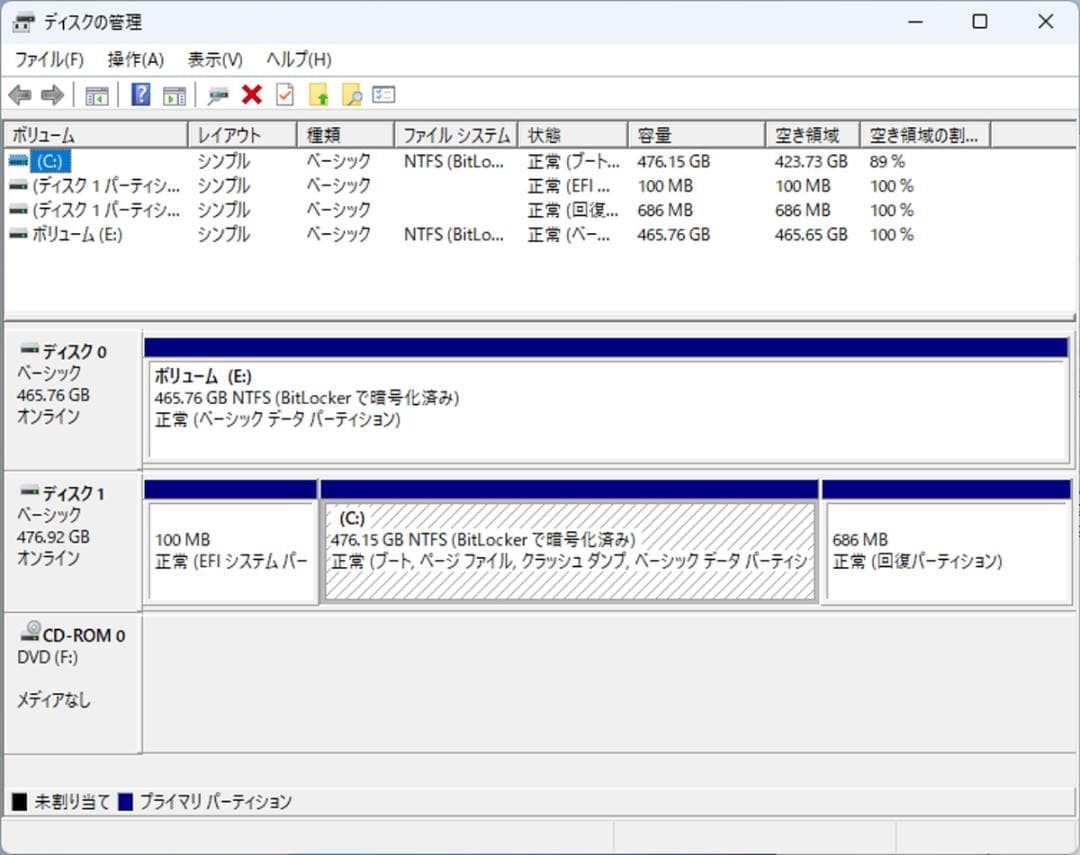
Task: Toggle the action pane icon
Action: (171, 95)
